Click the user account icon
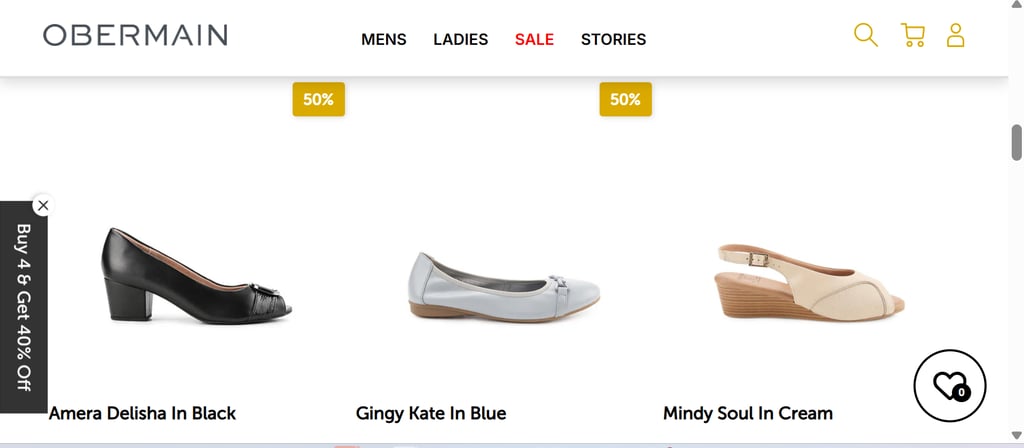 click(955, 36)
